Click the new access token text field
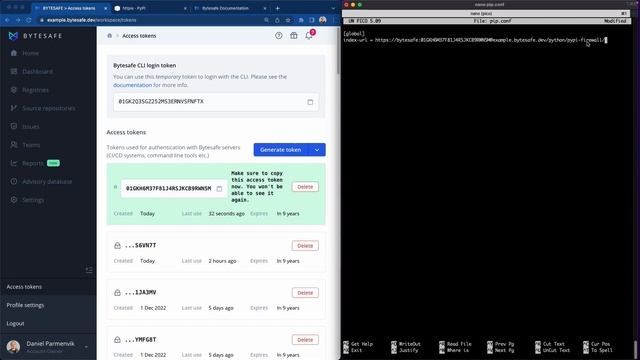Image resolution: width=640 pixels, height=360 pixels. click(x=174, y=189)
